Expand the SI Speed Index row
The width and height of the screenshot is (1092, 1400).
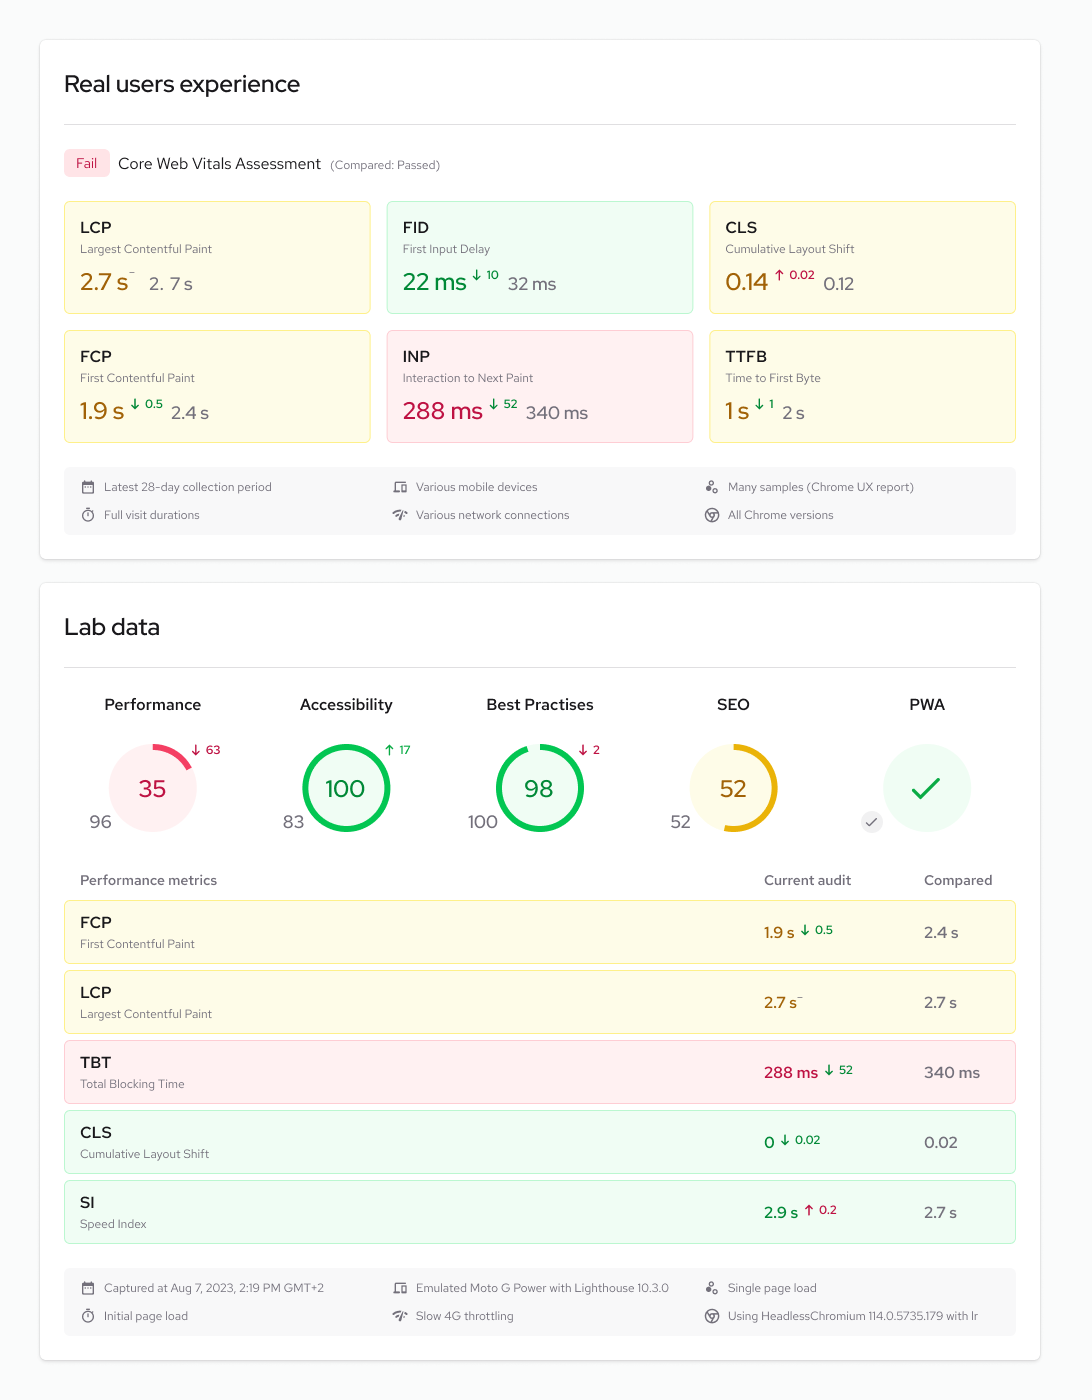click(540, 1212)
